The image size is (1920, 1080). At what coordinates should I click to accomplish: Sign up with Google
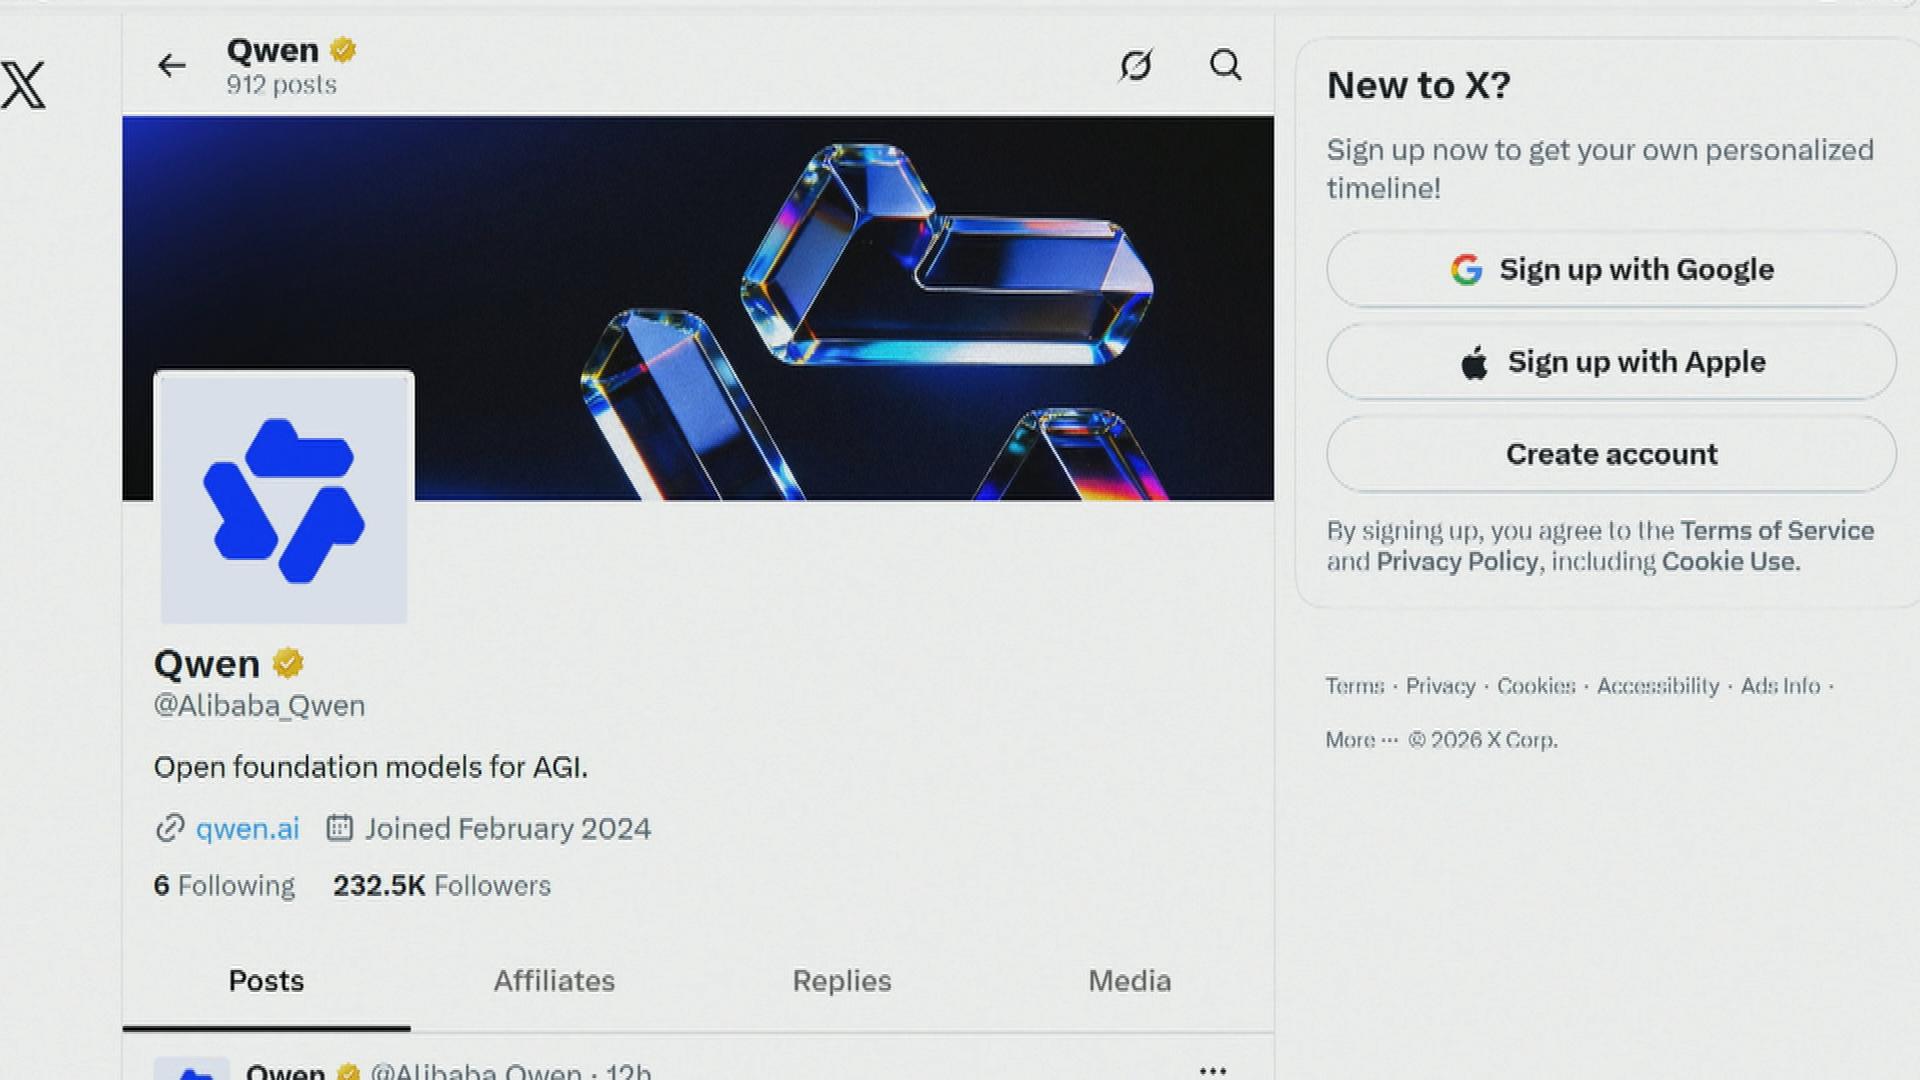[x=1612, y=270]
